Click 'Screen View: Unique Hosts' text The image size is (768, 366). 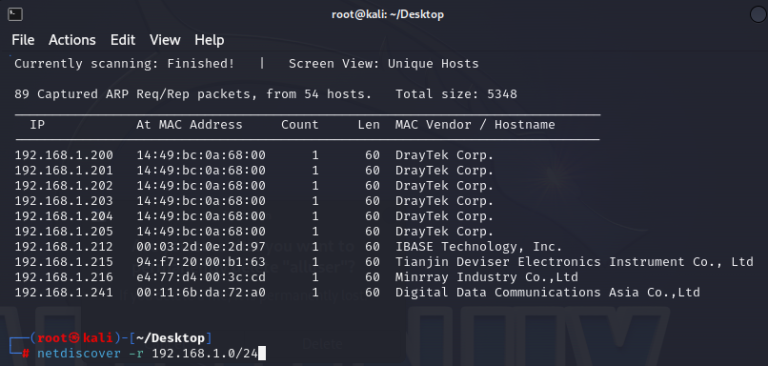384,64
